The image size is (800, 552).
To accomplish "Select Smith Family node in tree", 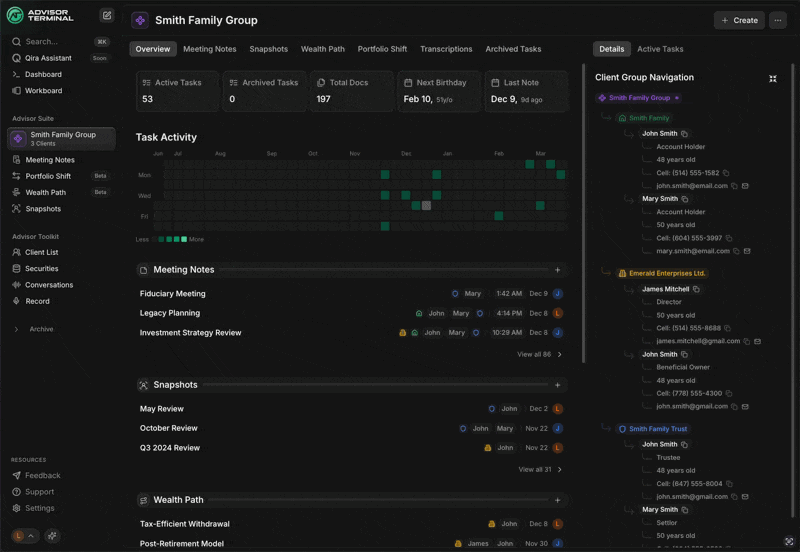I will coord(644,118).
